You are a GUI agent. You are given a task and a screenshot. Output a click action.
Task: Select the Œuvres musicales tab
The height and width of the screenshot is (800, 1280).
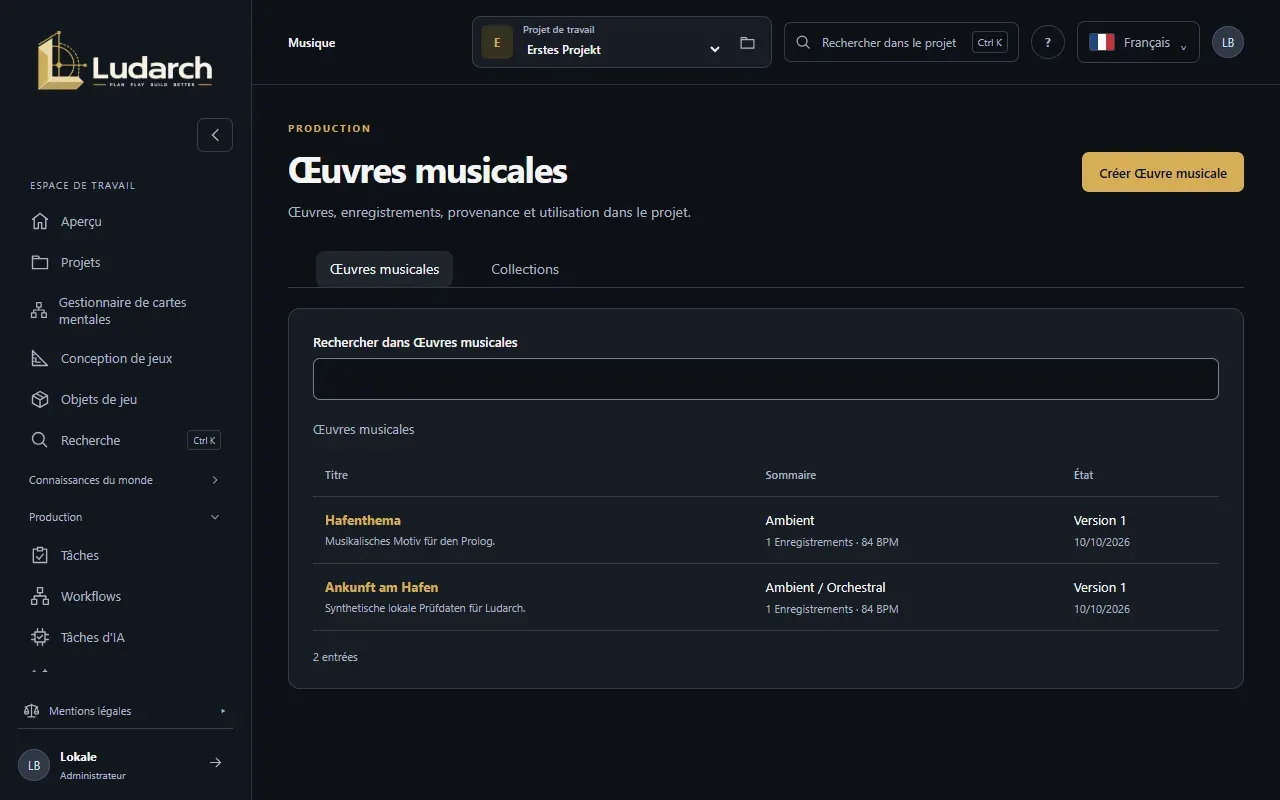tap(384, 269)
